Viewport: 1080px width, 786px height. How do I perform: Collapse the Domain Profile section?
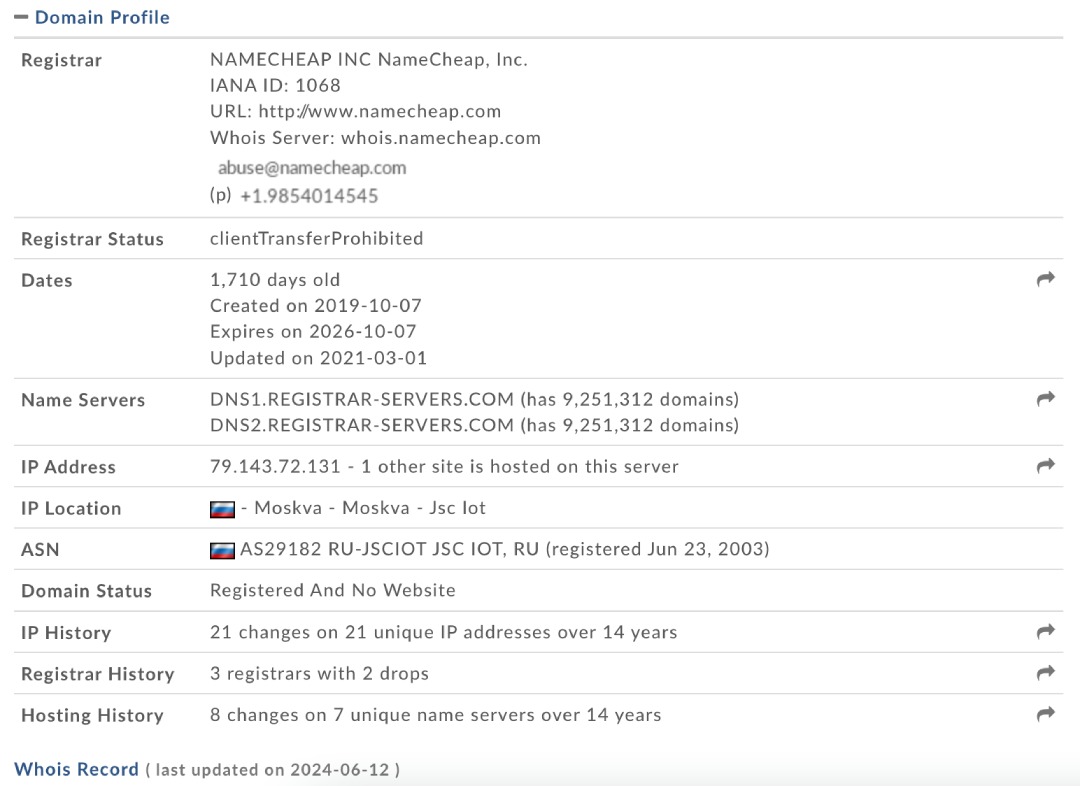(21, 17)
